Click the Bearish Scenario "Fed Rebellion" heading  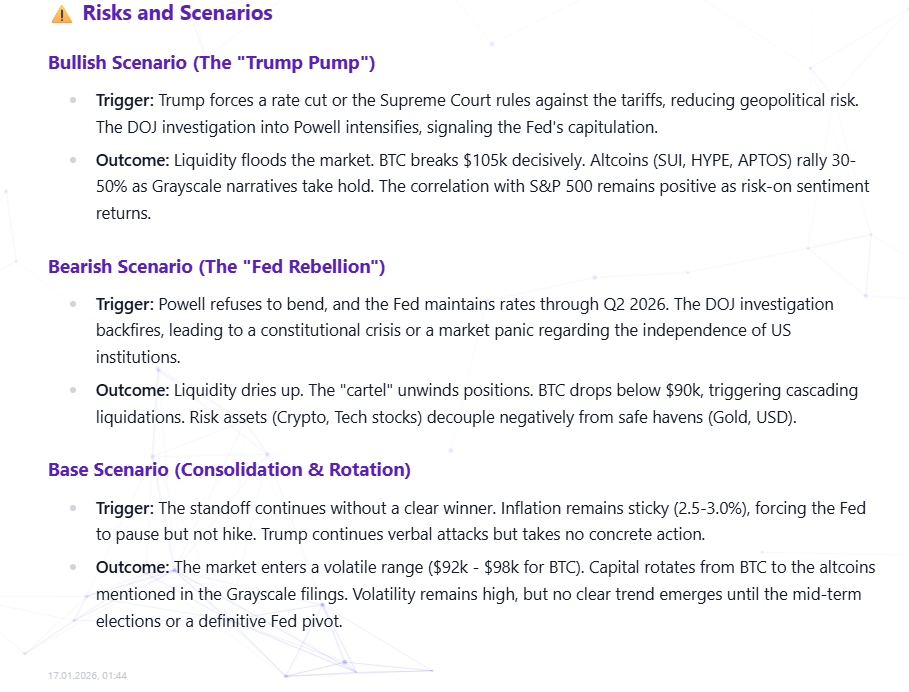pos(216,266)
